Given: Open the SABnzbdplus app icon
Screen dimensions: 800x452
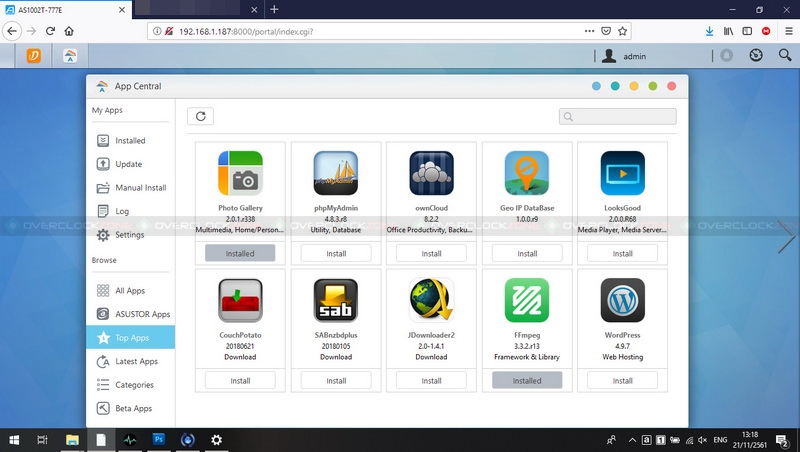Looking at the screenshot, I should (336, 300).
